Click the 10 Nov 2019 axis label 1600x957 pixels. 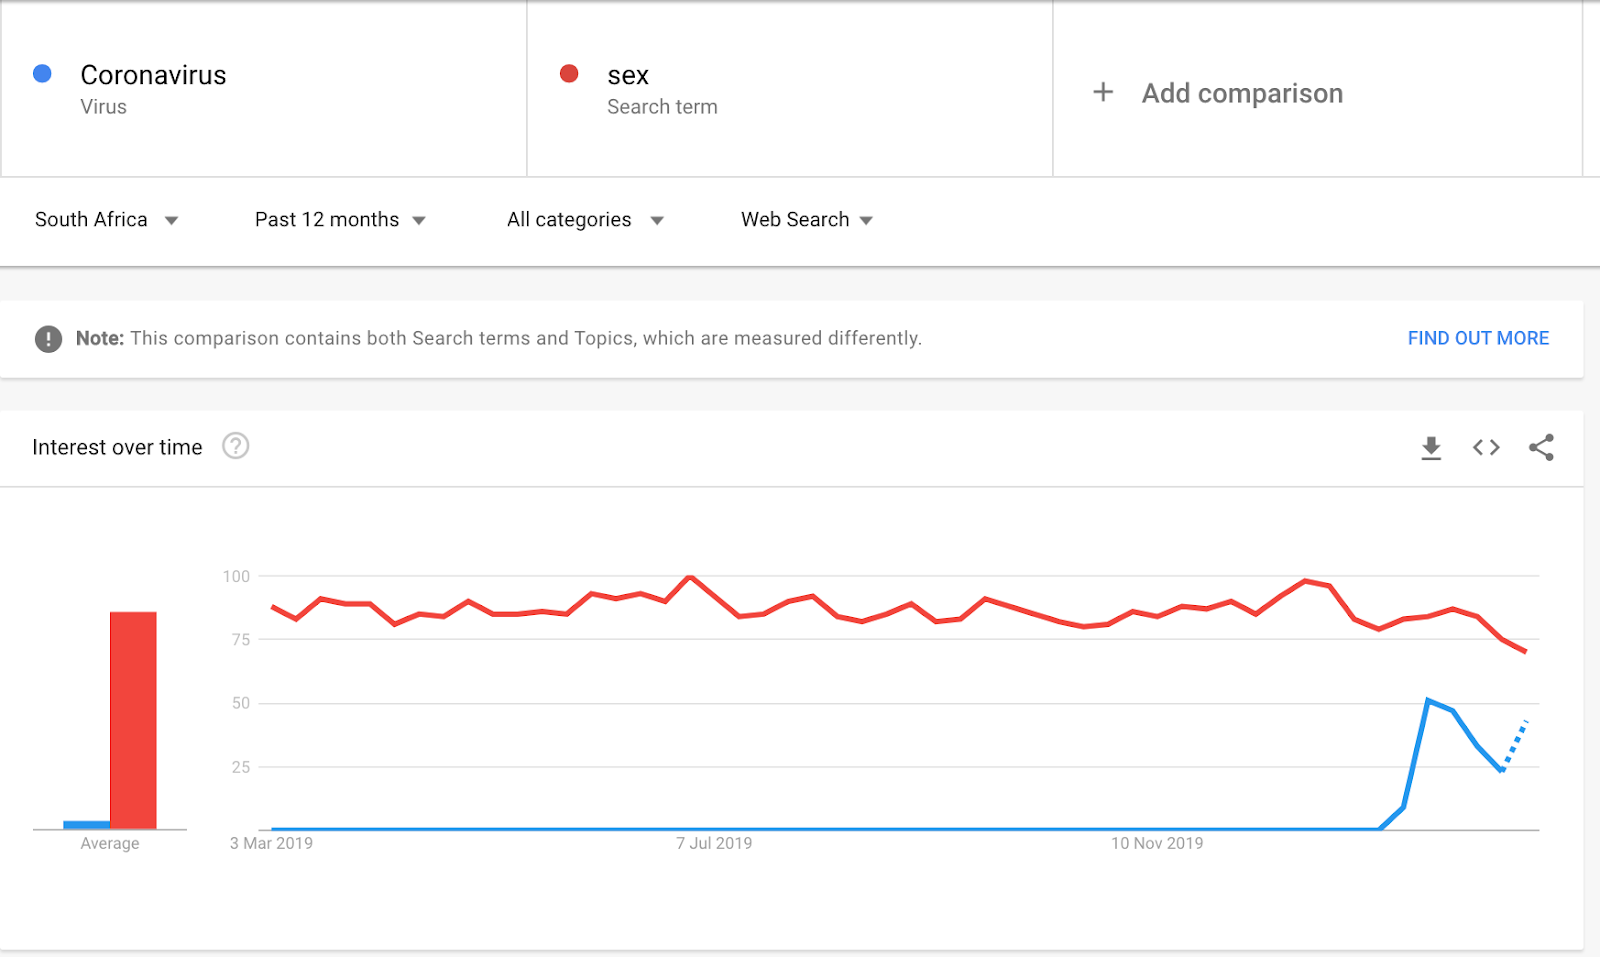tap(1157, 843)
